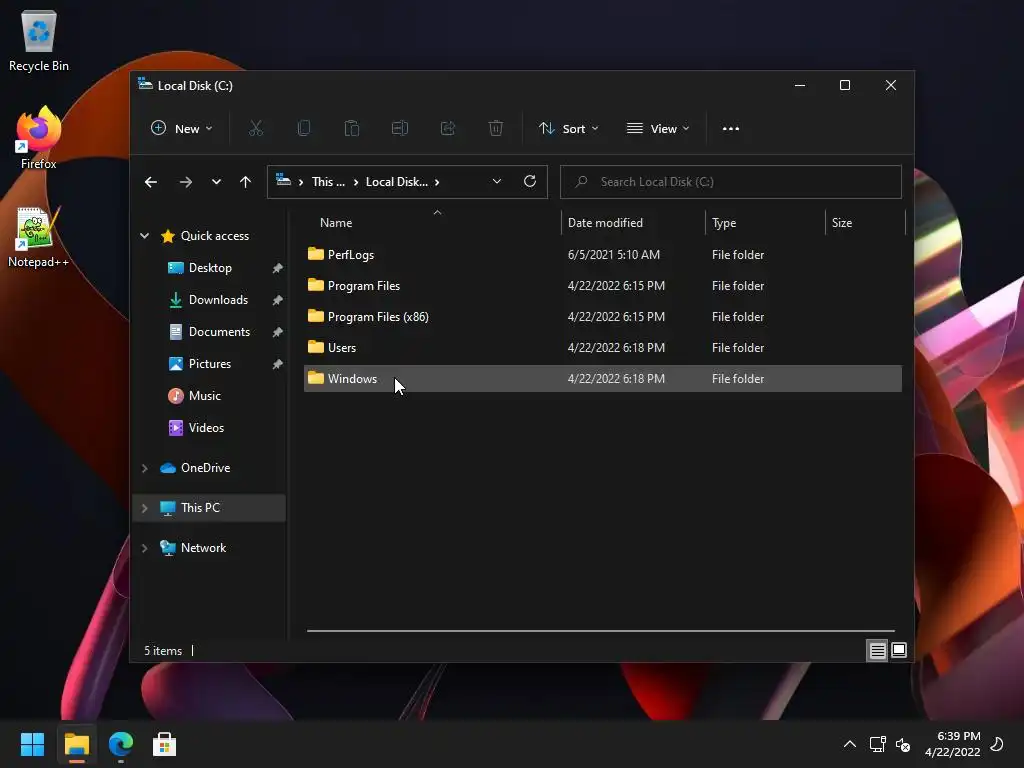The width and height of the screenshot is (1024, 768).
Task: Unpin Desktop via its pin icon
Action: click(x=278, y=268)
